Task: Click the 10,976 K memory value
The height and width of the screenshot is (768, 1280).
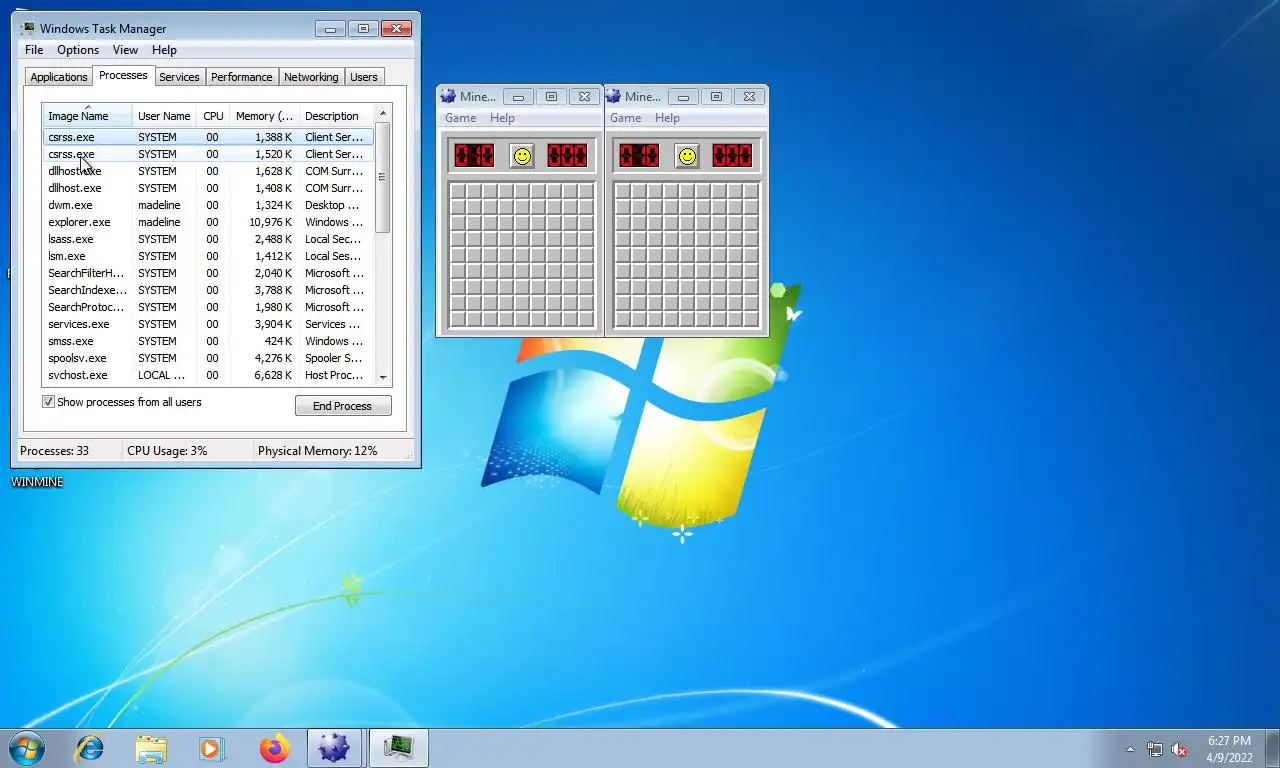Action: [270, 222]
